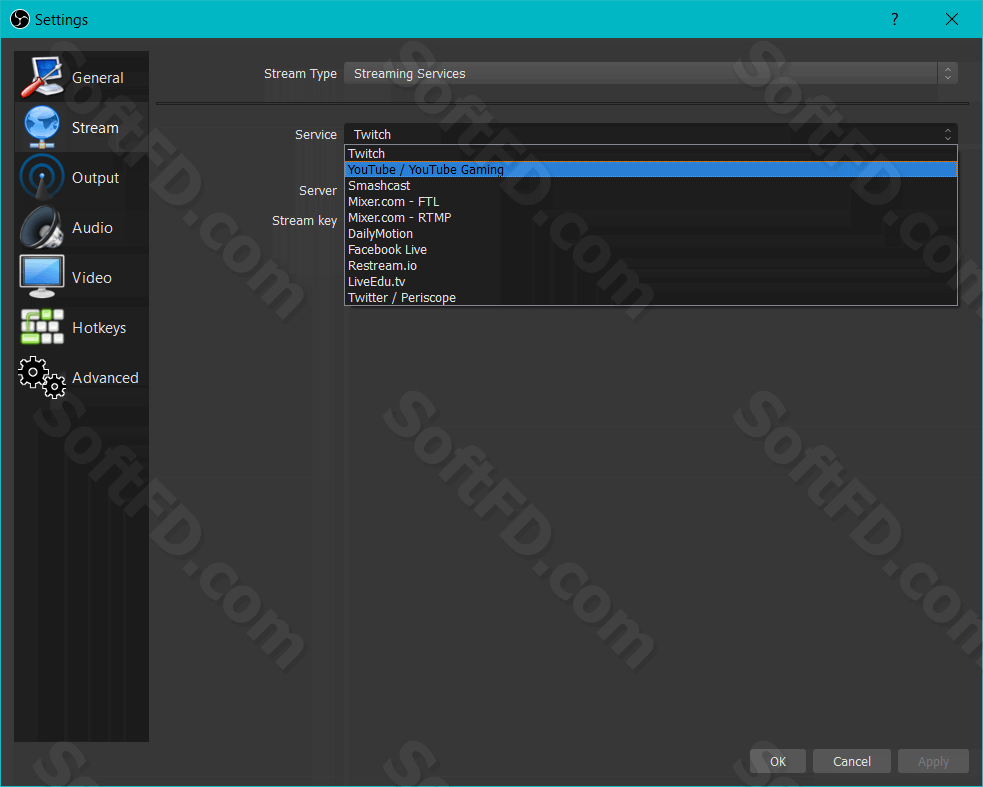Choose Mixer.com - RTMP service

click(651, 218)
